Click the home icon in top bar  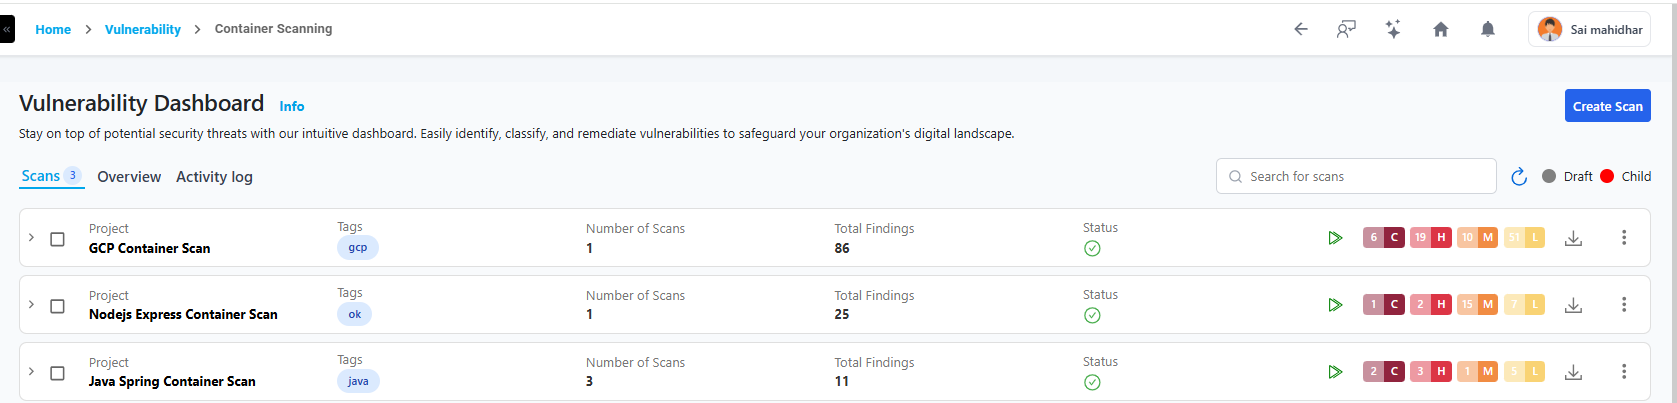coord(1440,30)
